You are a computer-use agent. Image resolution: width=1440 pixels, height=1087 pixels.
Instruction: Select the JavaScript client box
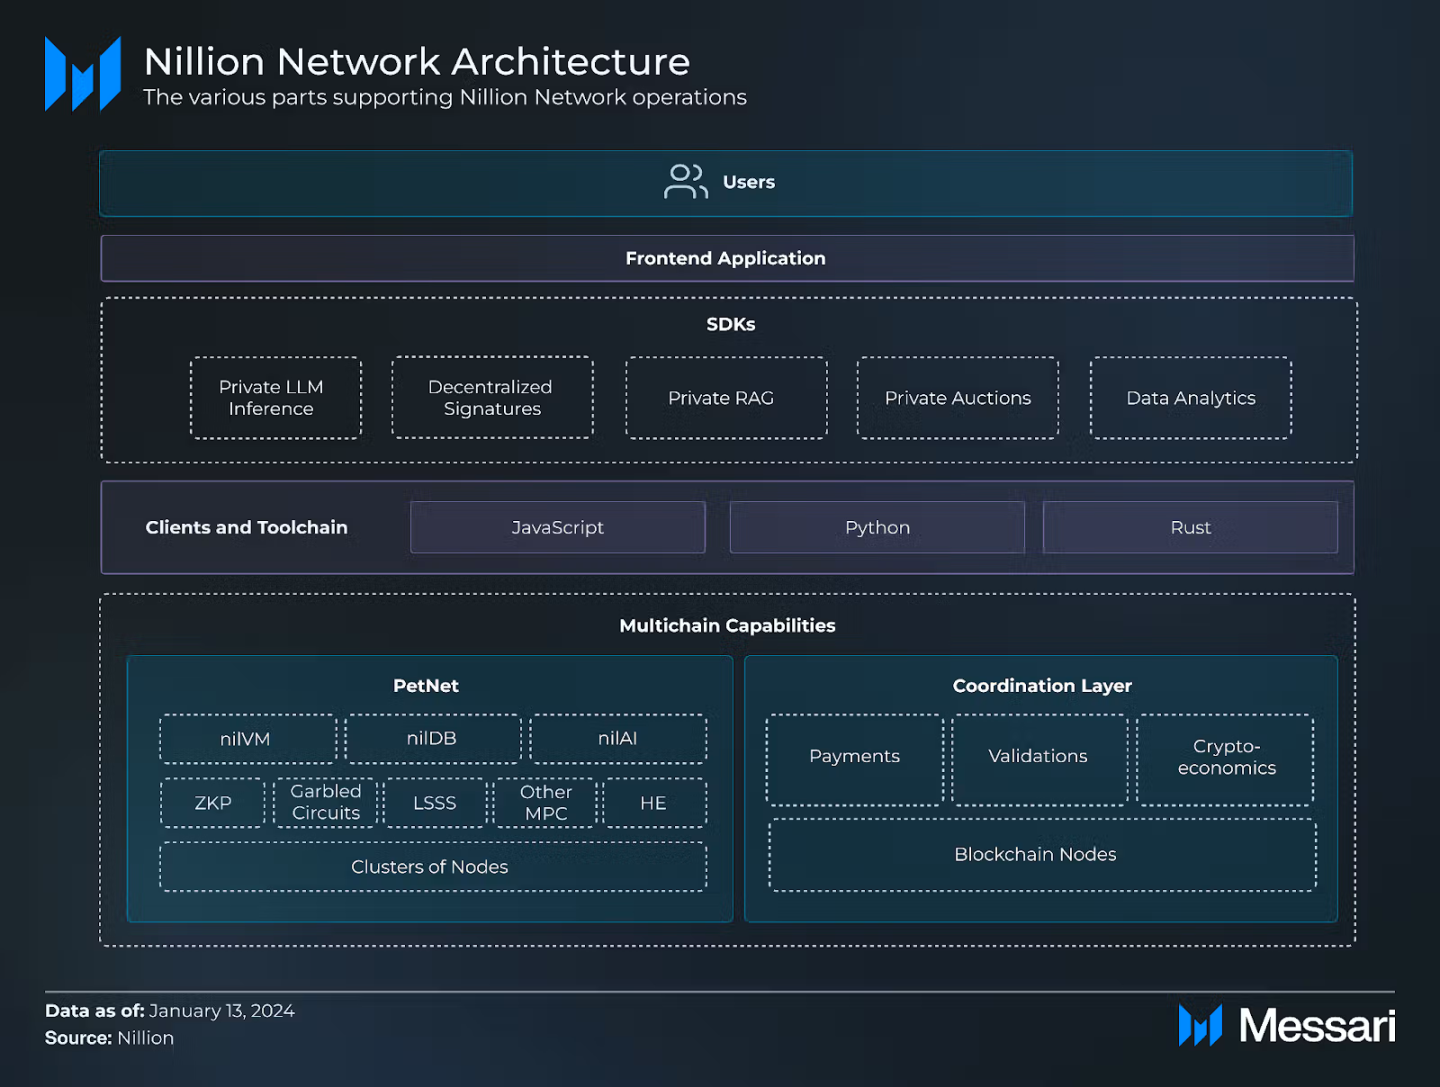point(557,528)
